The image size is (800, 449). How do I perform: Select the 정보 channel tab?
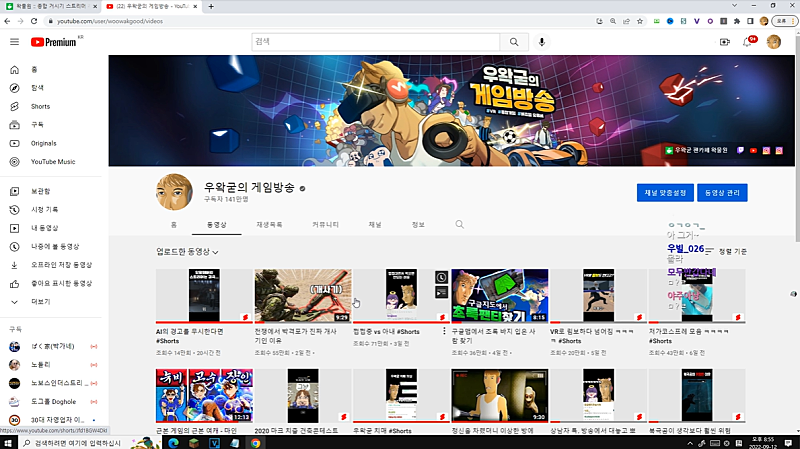point(418,224)
